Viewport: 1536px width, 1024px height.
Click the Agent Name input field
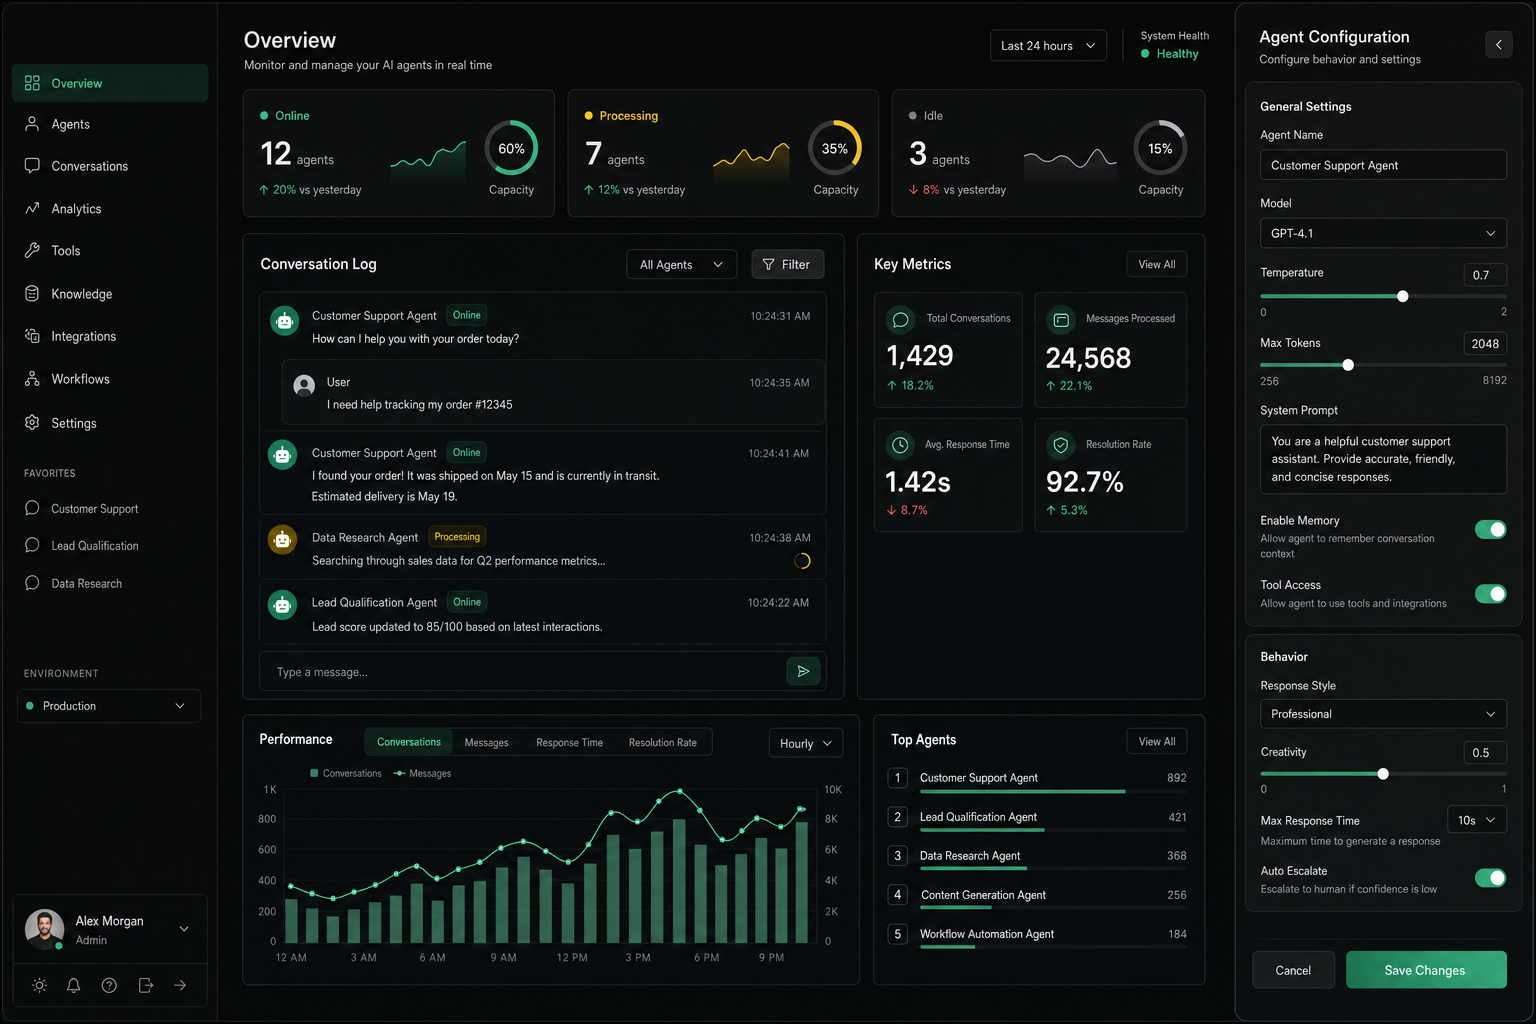[x=1383, y=165]
